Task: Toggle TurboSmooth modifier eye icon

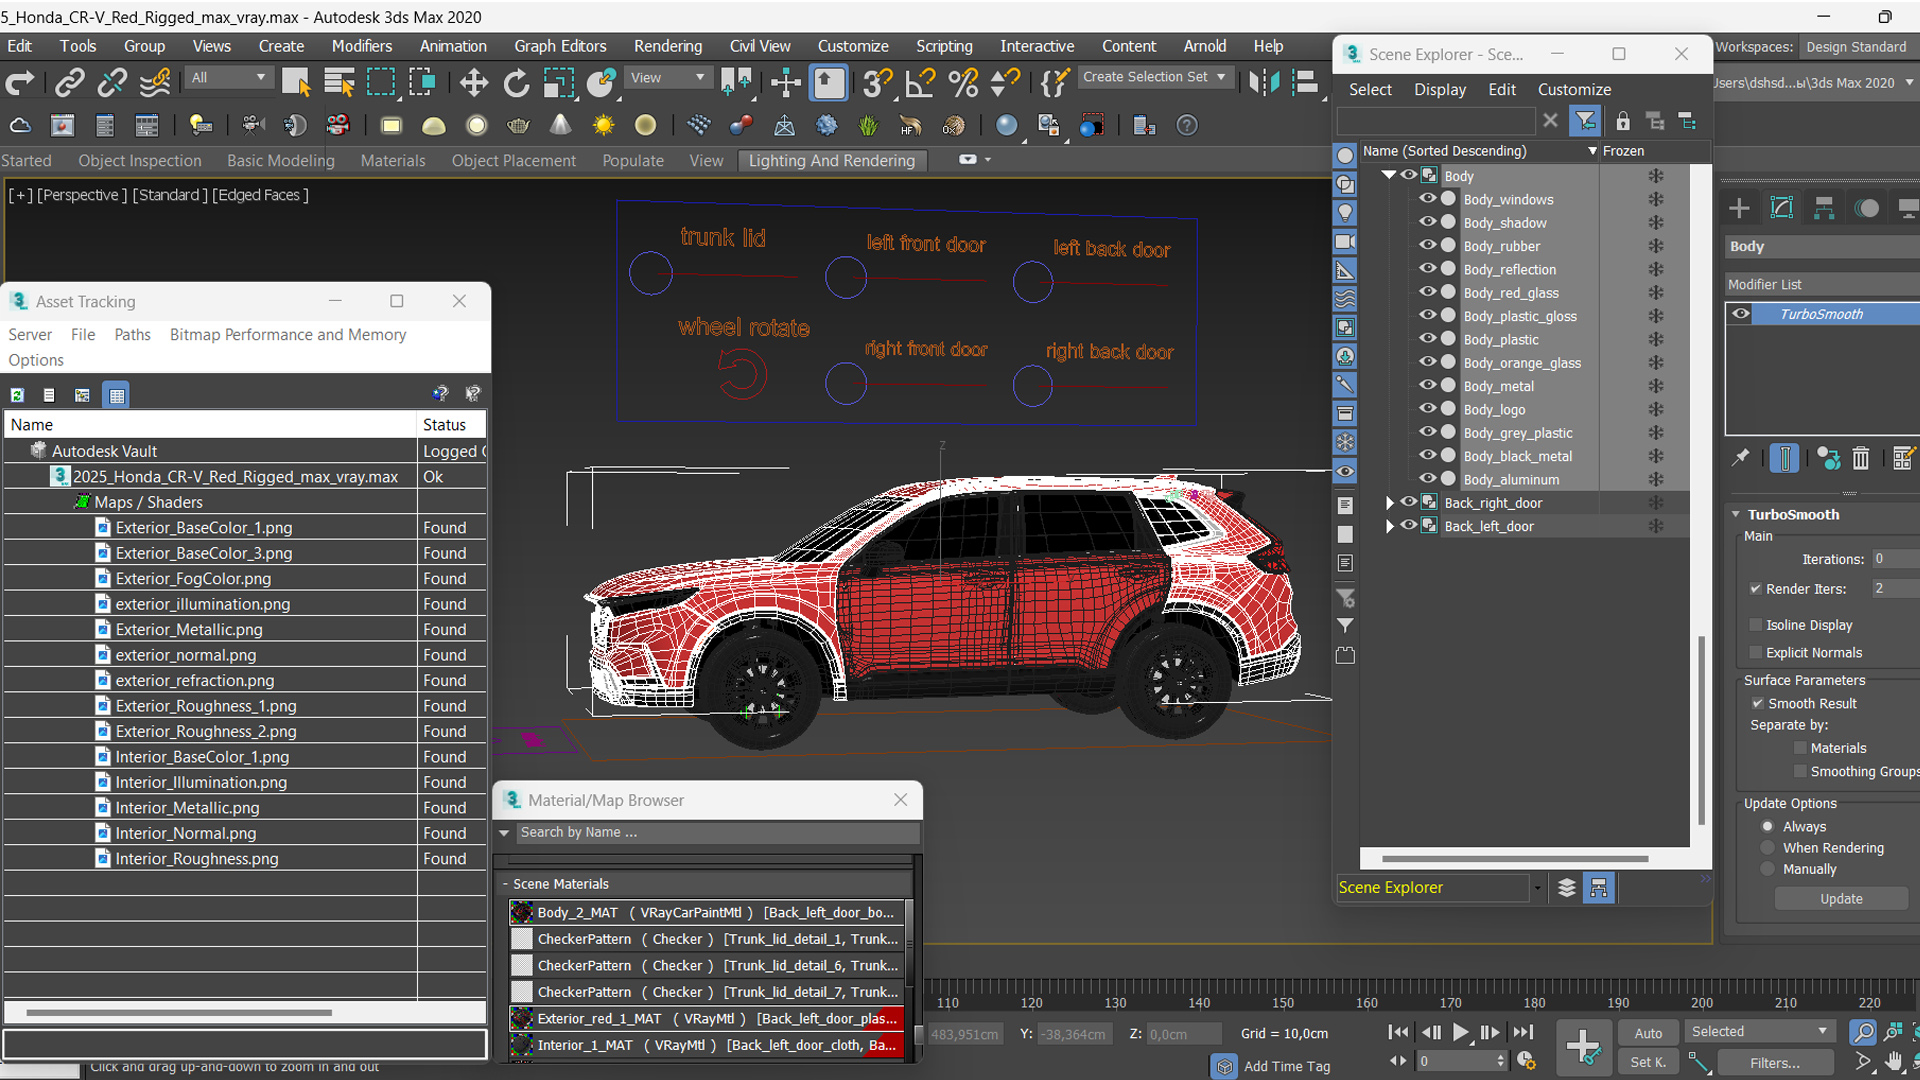Action: coord(1741,314)
